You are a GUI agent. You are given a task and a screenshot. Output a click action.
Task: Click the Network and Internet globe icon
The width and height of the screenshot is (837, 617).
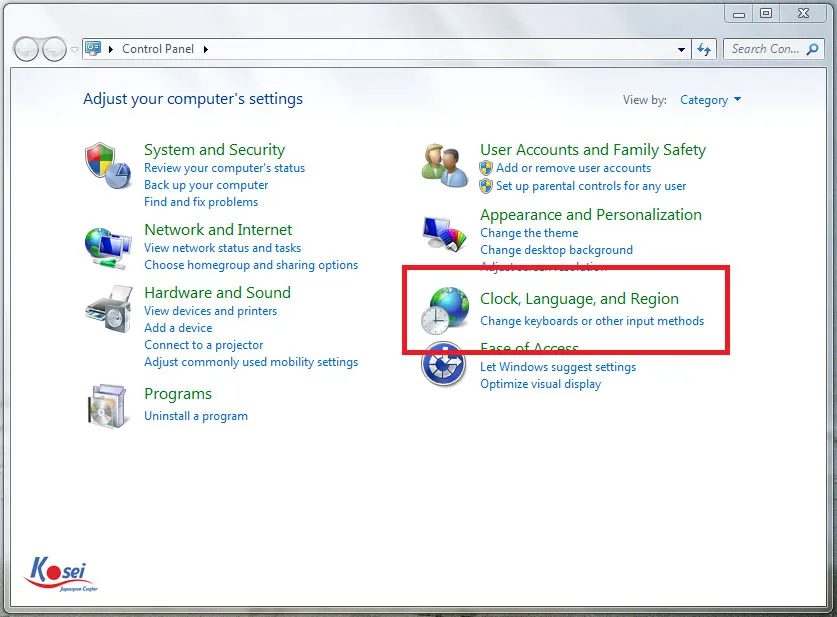tap(108, 243)
